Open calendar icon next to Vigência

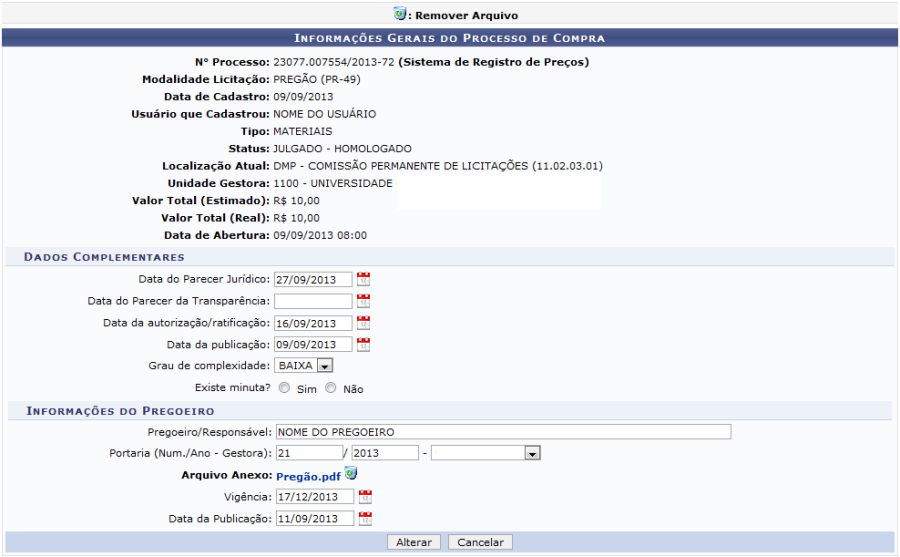pyautogui.click(x=365, y=497)
